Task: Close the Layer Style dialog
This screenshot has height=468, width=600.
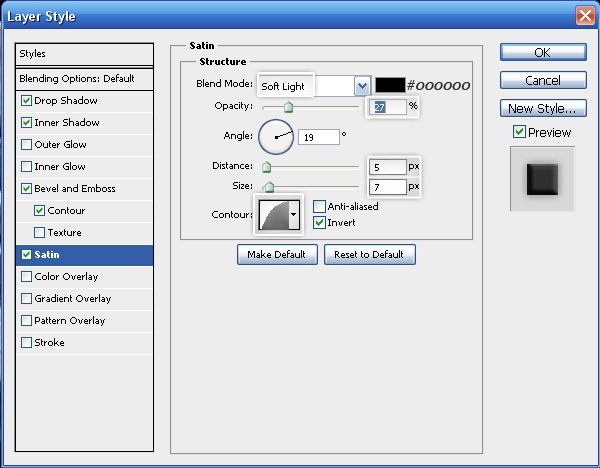Action: [x=585, y=16]
